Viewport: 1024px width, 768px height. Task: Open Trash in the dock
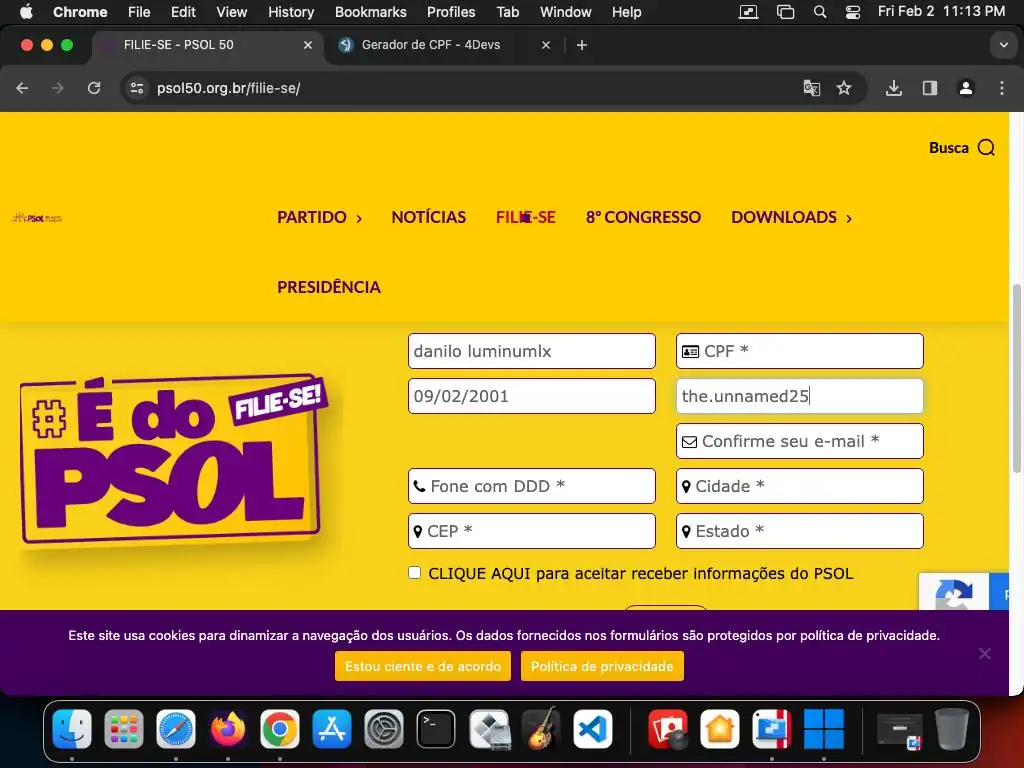tap(952, 728)
